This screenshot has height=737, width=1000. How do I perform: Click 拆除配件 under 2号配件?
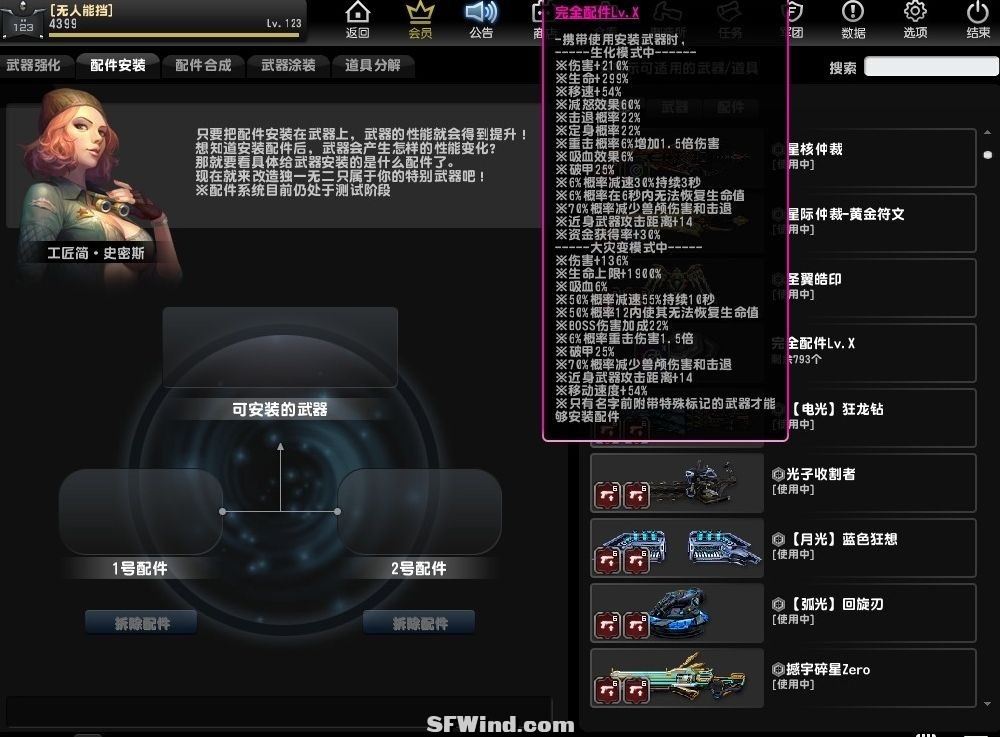(x=420, y=623)
